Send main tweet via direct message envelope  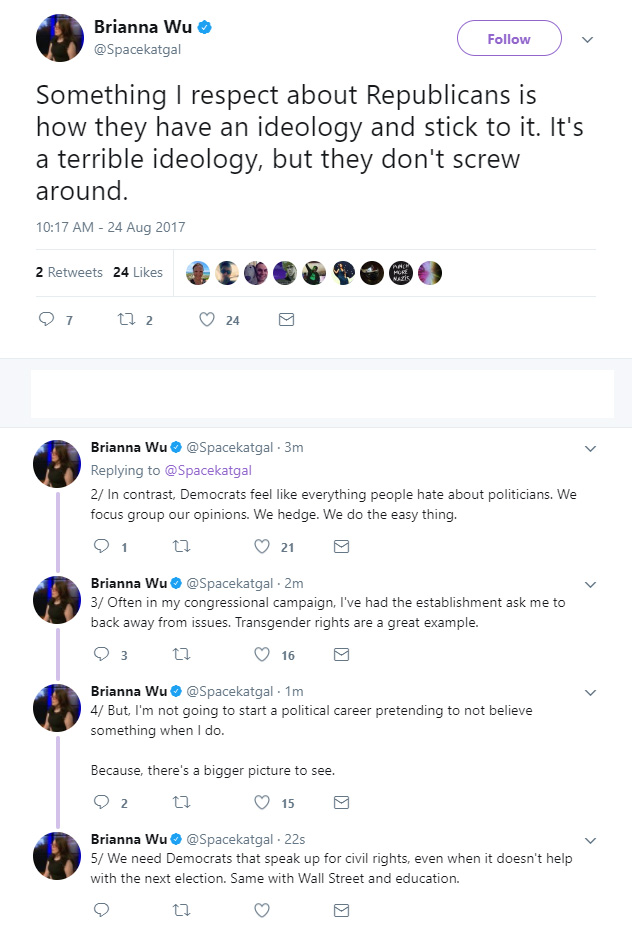pyautogui.click(x=286, y=319)
